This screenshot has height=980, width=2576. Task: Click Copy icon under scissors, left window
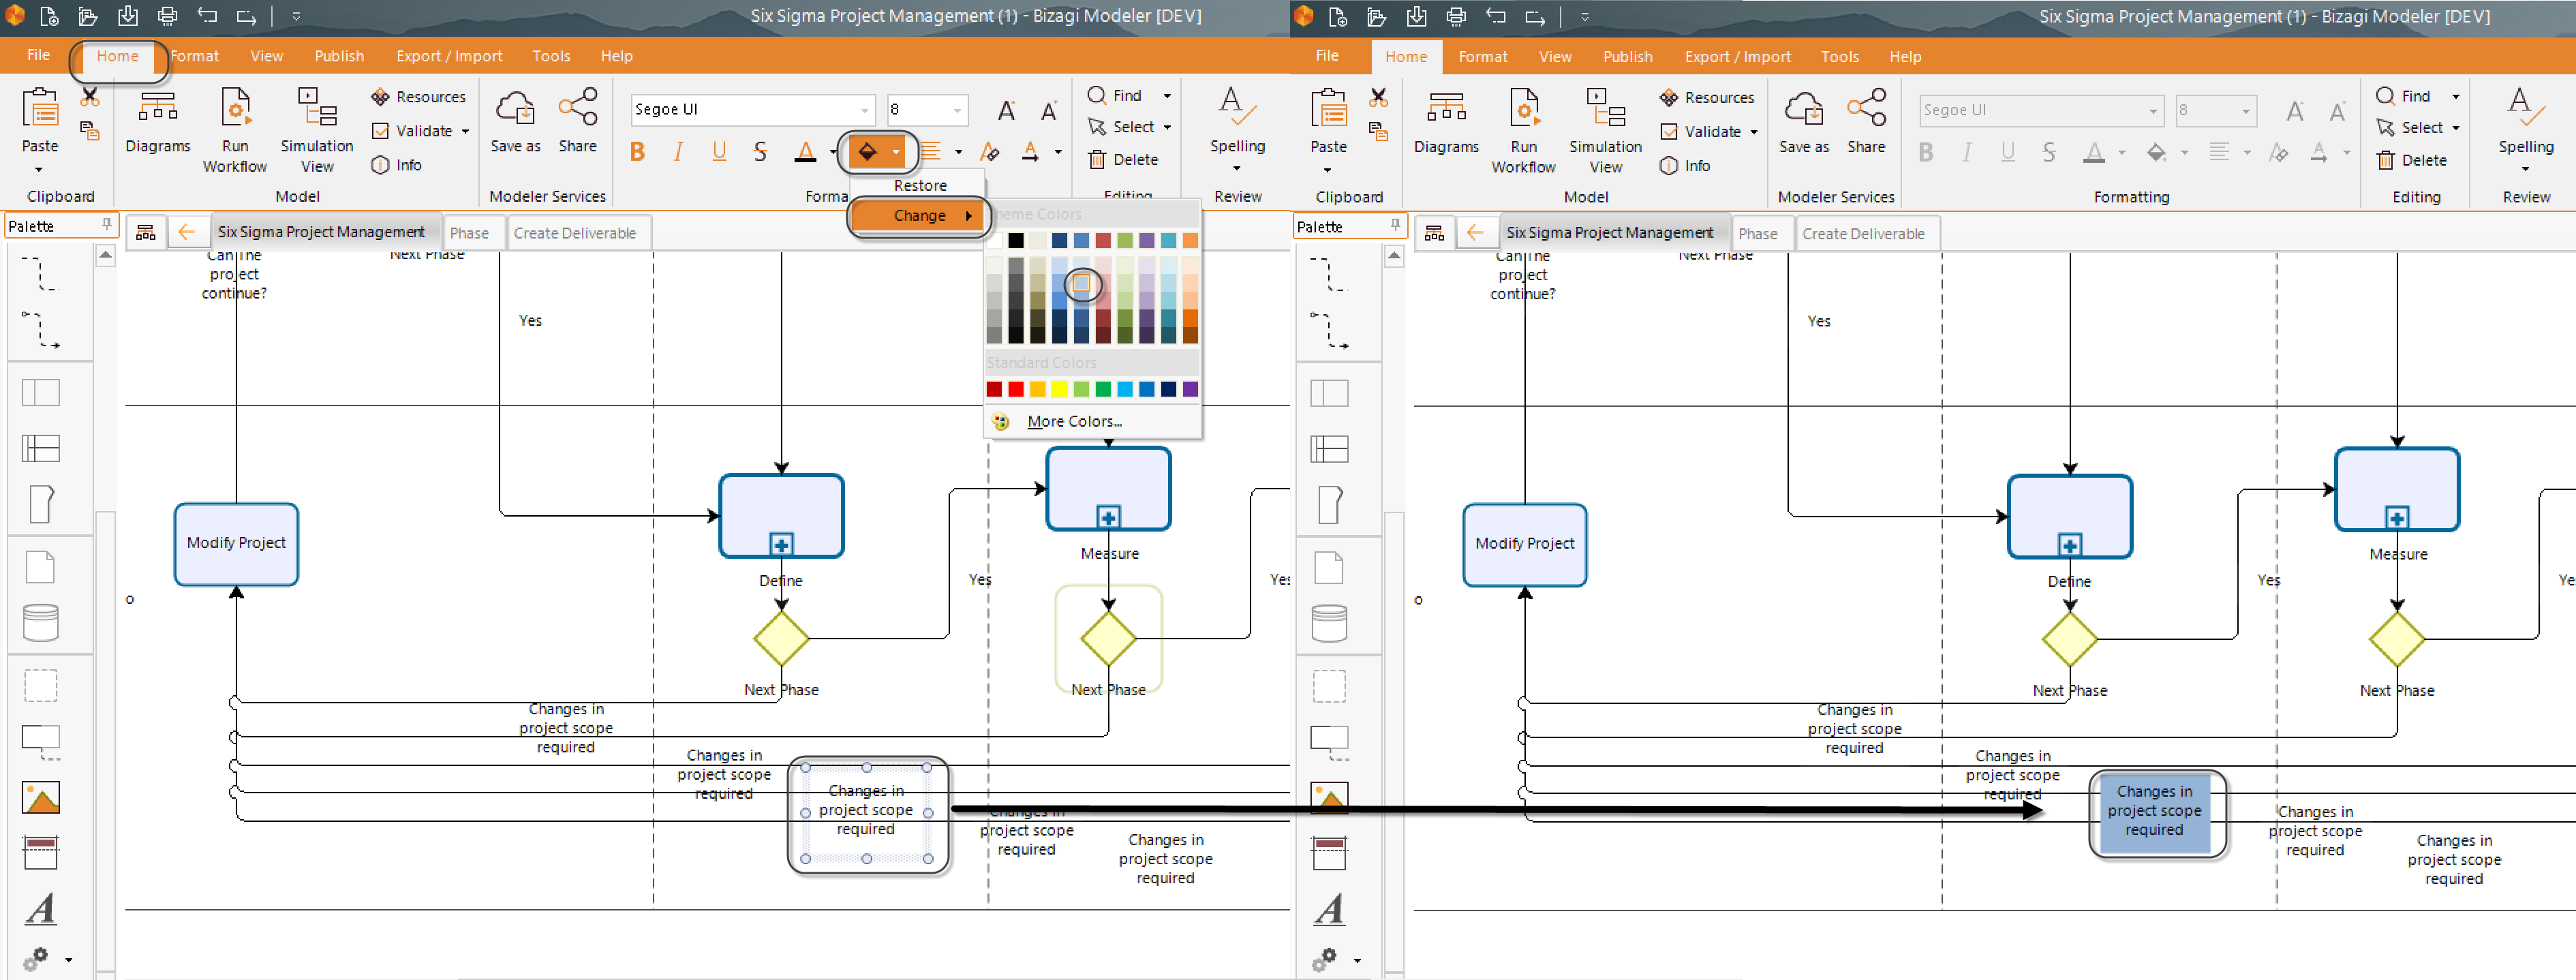click(90, 130)
